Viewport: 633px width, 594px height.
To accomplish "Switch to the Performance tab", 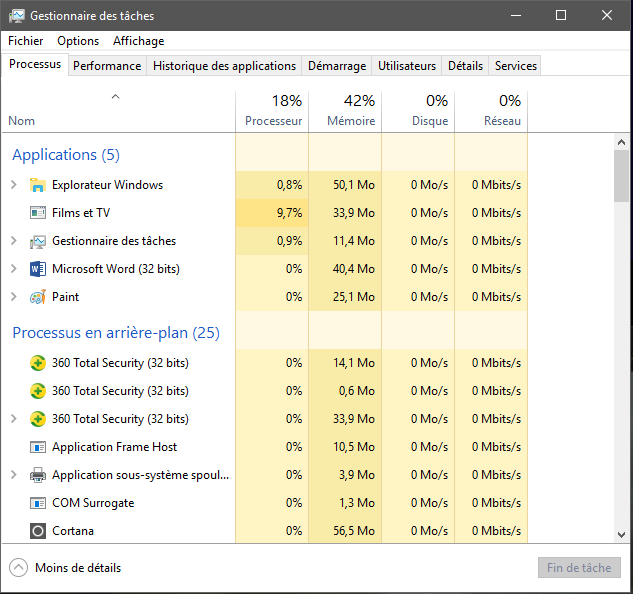I will [107, 66].
